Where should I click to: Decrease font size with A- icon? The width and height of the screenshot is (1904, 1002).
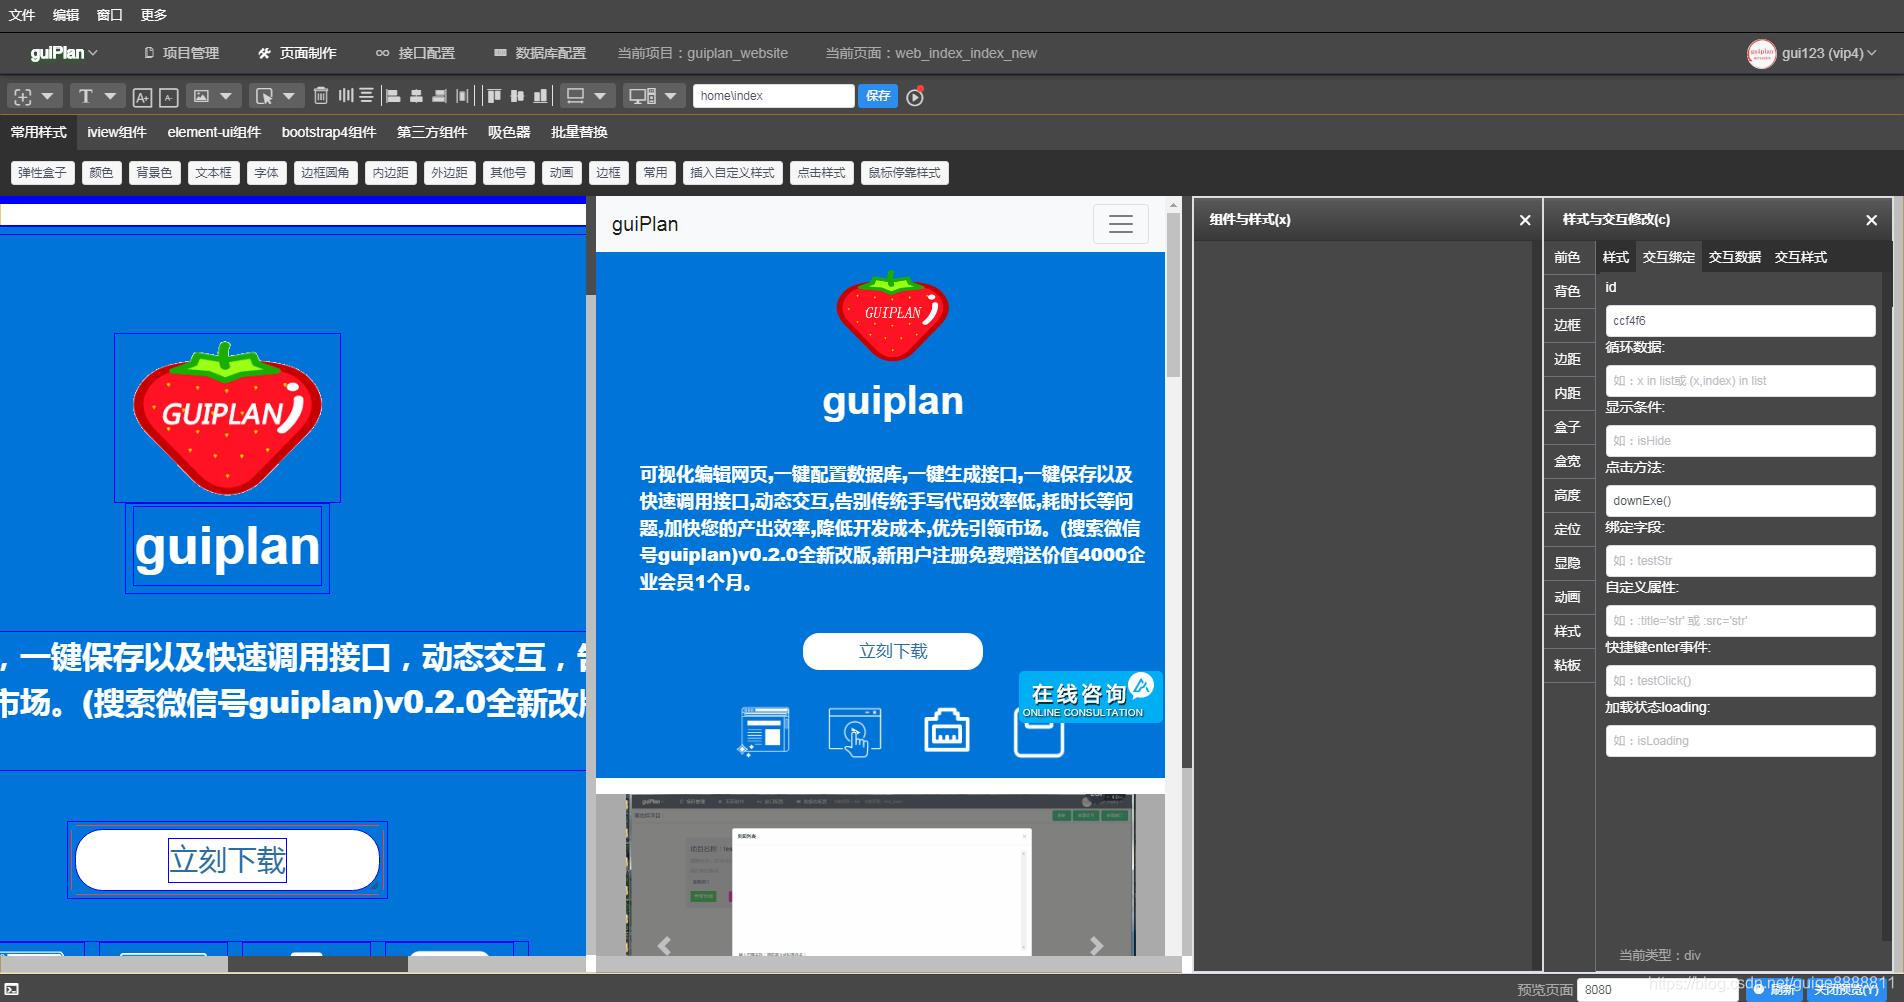click(x=169, y=97)
